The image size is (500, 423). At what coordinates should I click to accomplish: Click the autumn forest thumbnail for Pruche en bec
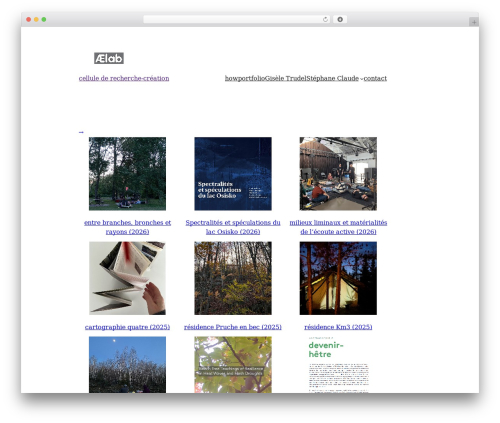[x=233, y=278]
